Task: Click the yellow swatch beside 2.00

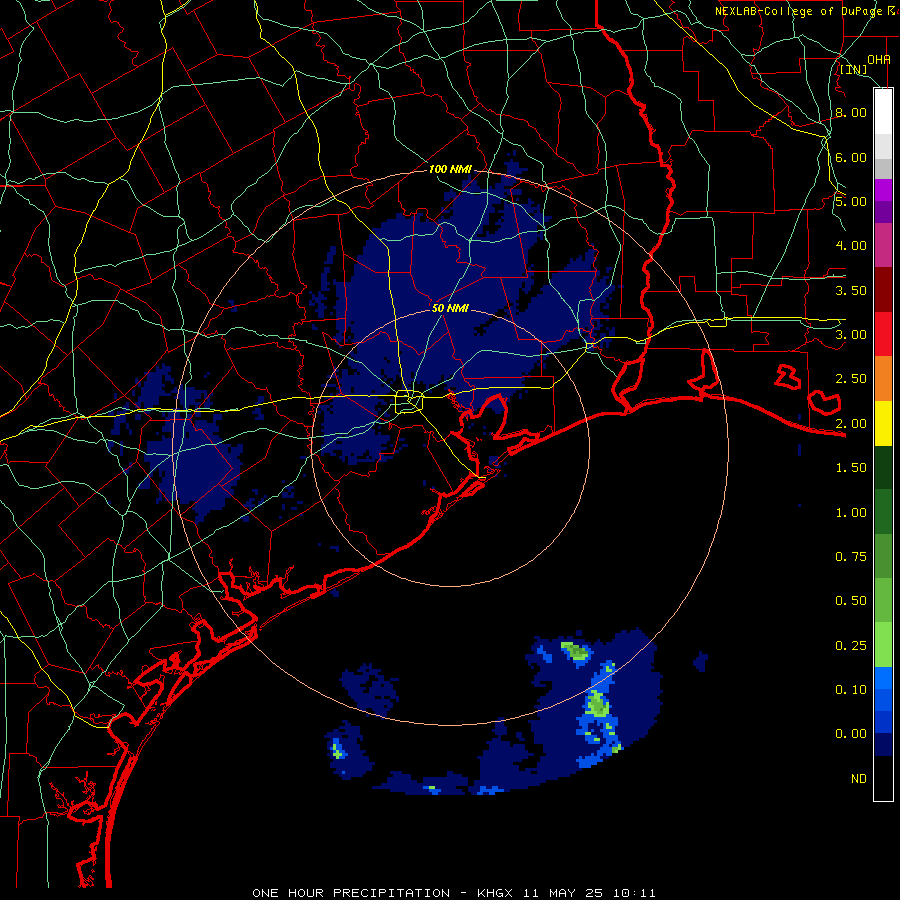Action: click(883, 423)
